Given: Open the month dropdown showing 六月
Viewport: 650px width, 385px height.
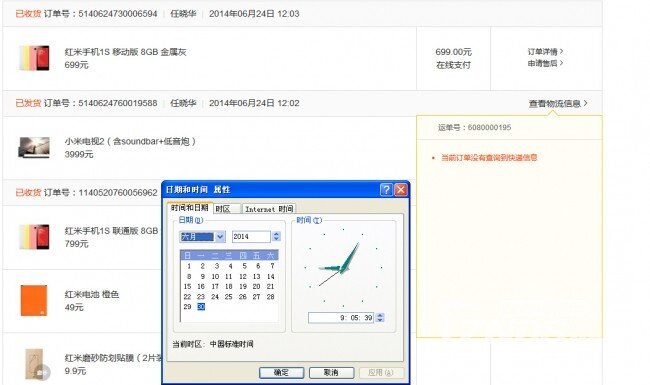Looking at the screenshot, I should coord(220,237).
